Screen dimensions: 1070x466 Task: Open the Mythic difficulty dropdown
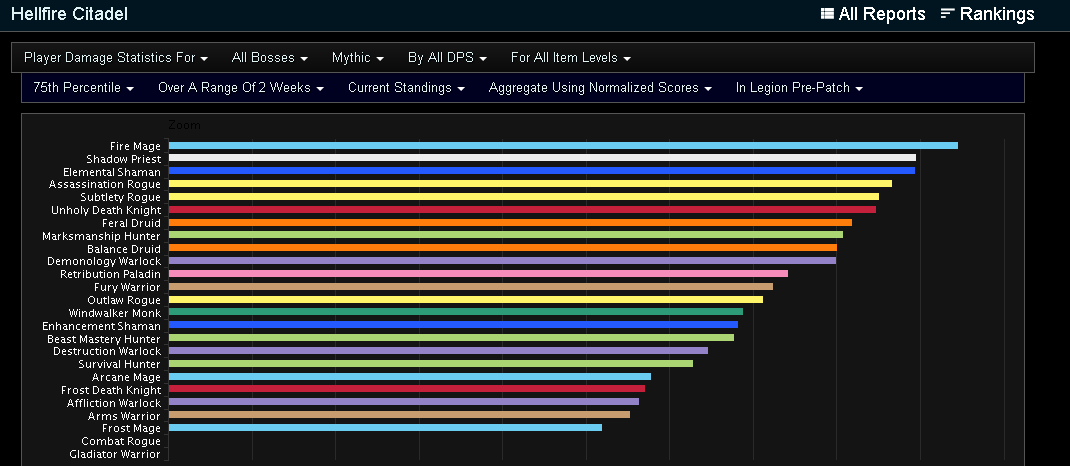click(358, 58)
